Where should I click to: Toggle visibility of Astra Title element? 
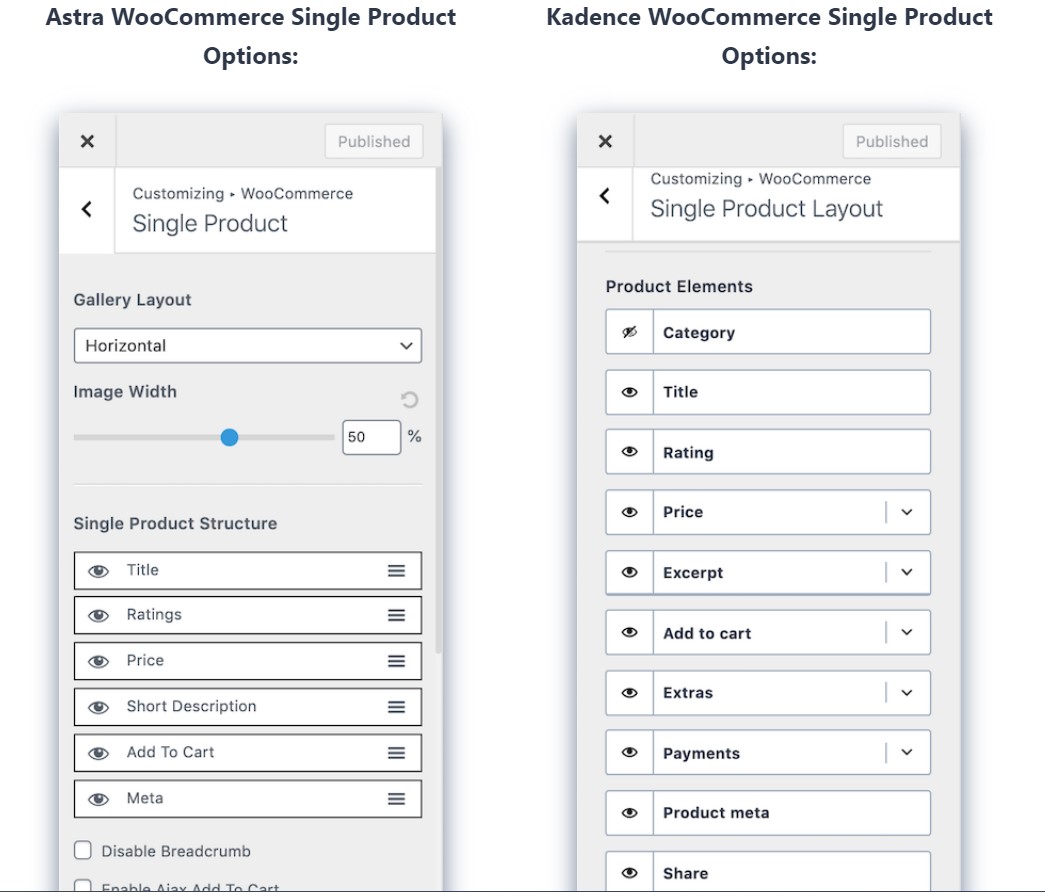(x=99, y=571)
